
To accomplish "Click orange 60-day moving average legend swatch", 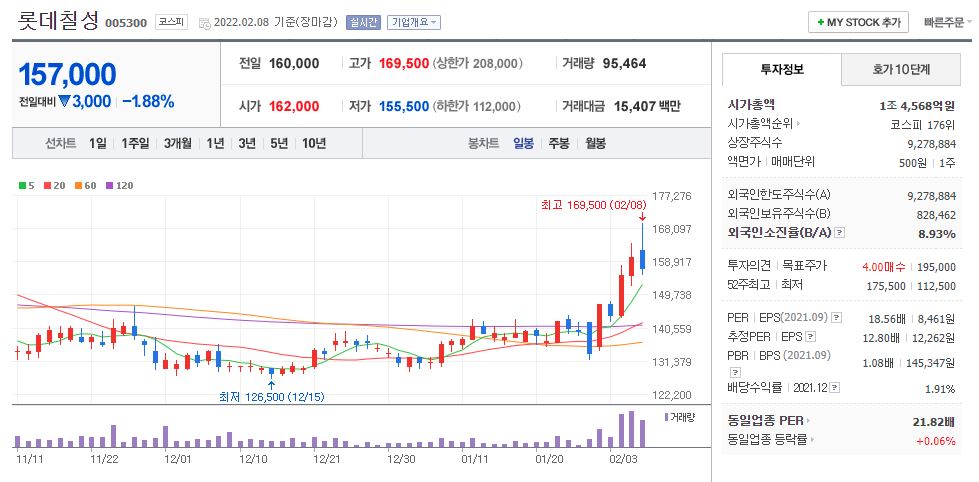I will click(x=79, y=185).
